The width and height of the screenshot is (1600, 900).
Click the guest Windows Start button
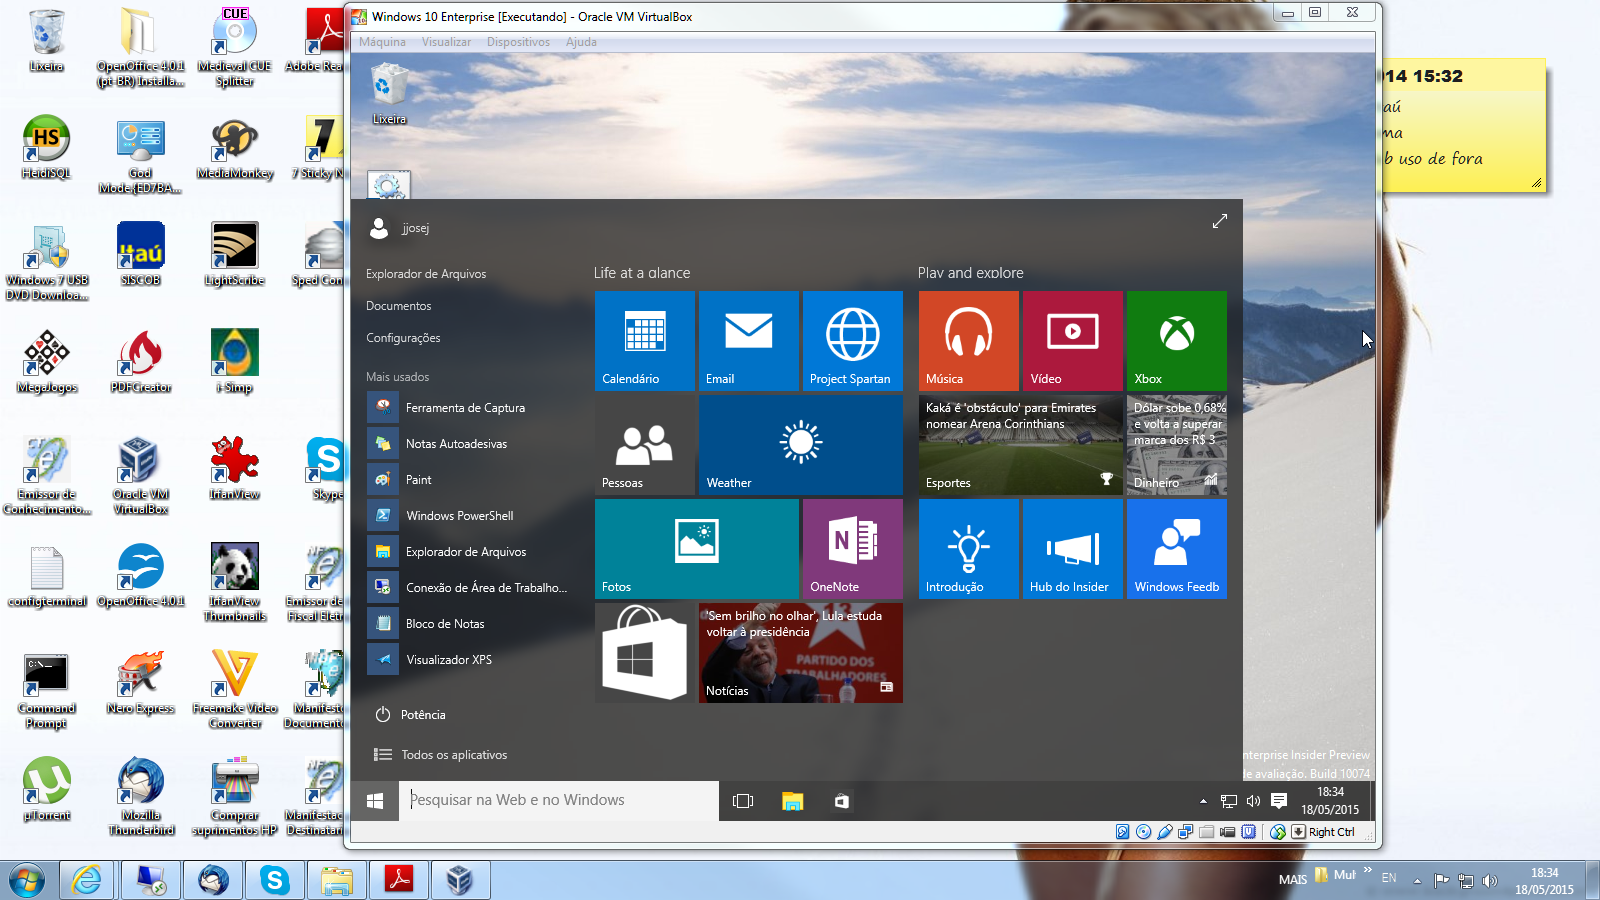coord(375,801)
